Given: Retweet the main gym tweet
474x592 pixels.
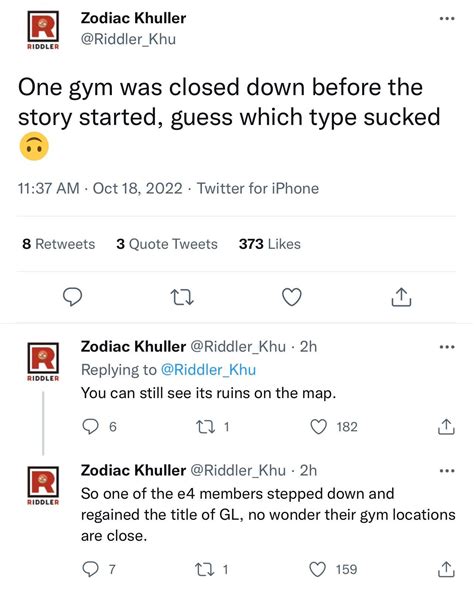Looking at the screenshot, I should [x=182, y=297].
